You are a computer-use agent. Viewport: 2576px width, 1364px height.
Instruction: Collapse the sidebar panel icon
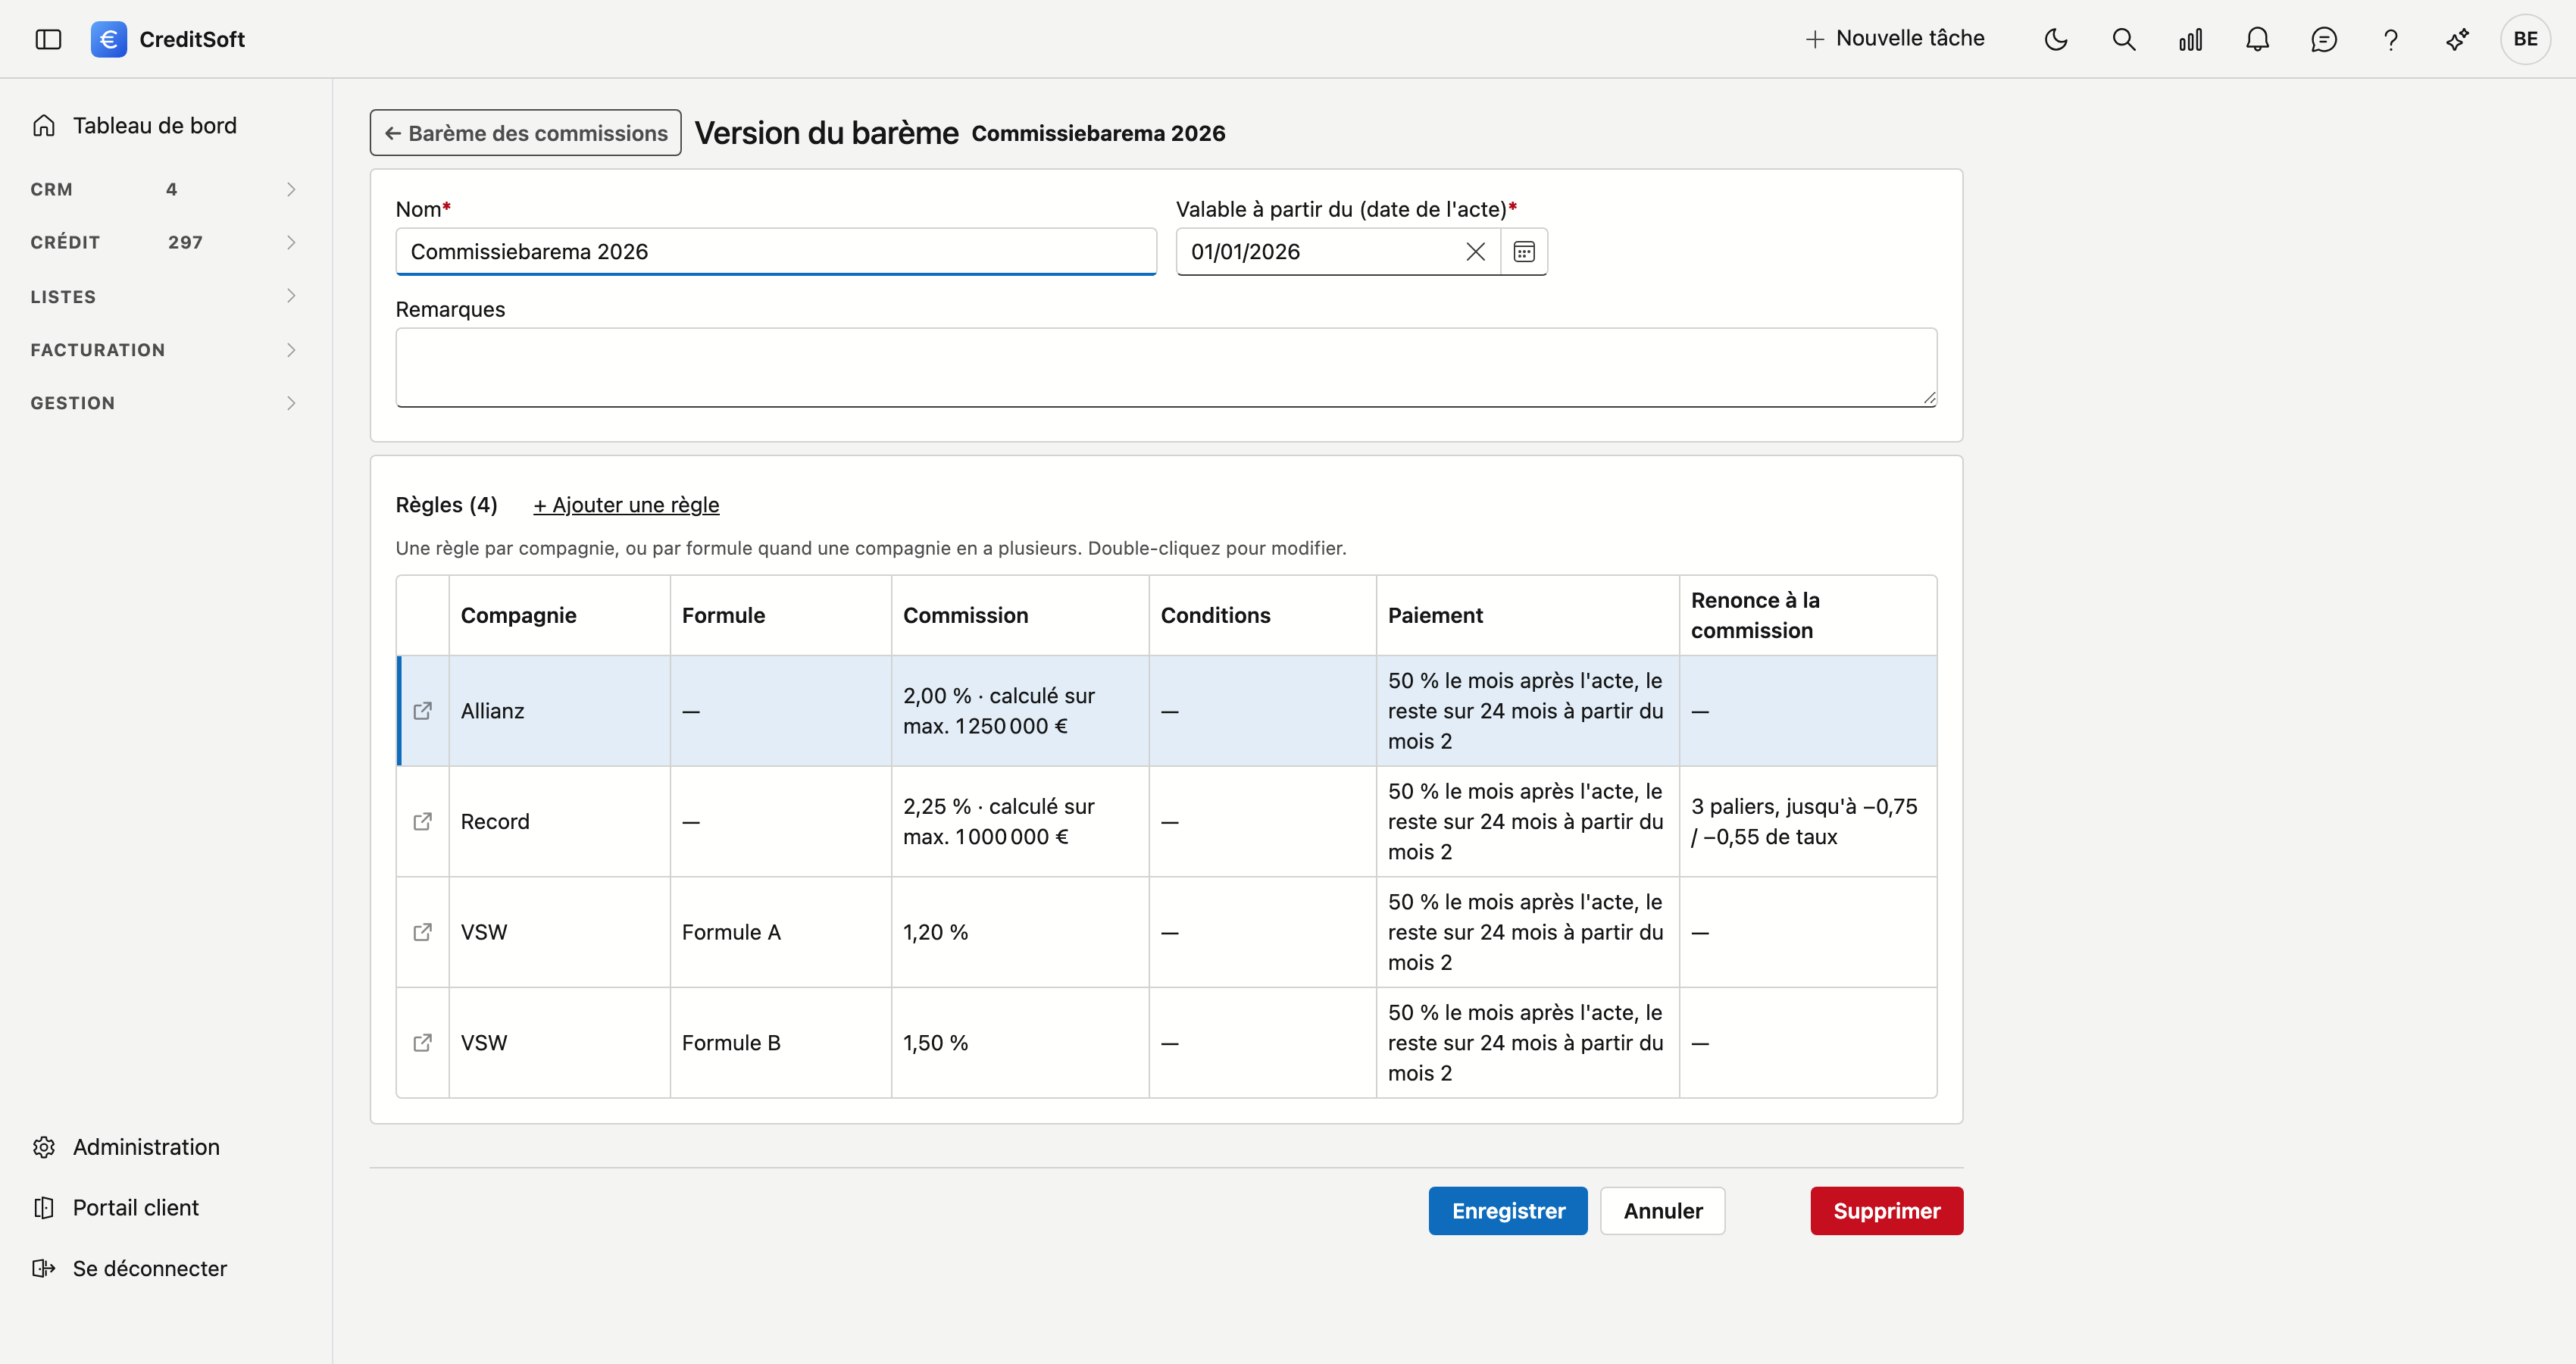[48, 39]
